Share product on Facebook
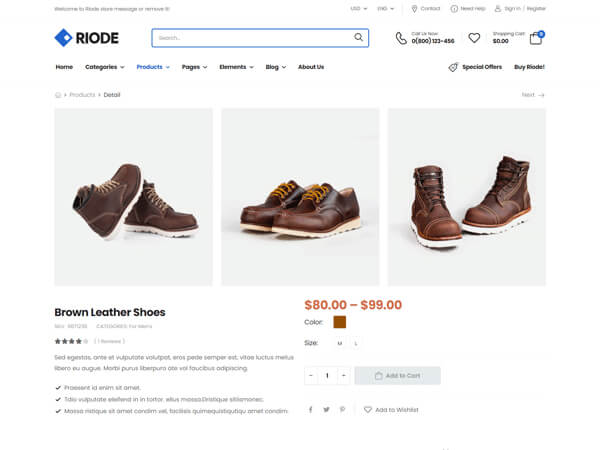Screen dimensions: 600x450 pyautogui.click(x=310, y=409)
